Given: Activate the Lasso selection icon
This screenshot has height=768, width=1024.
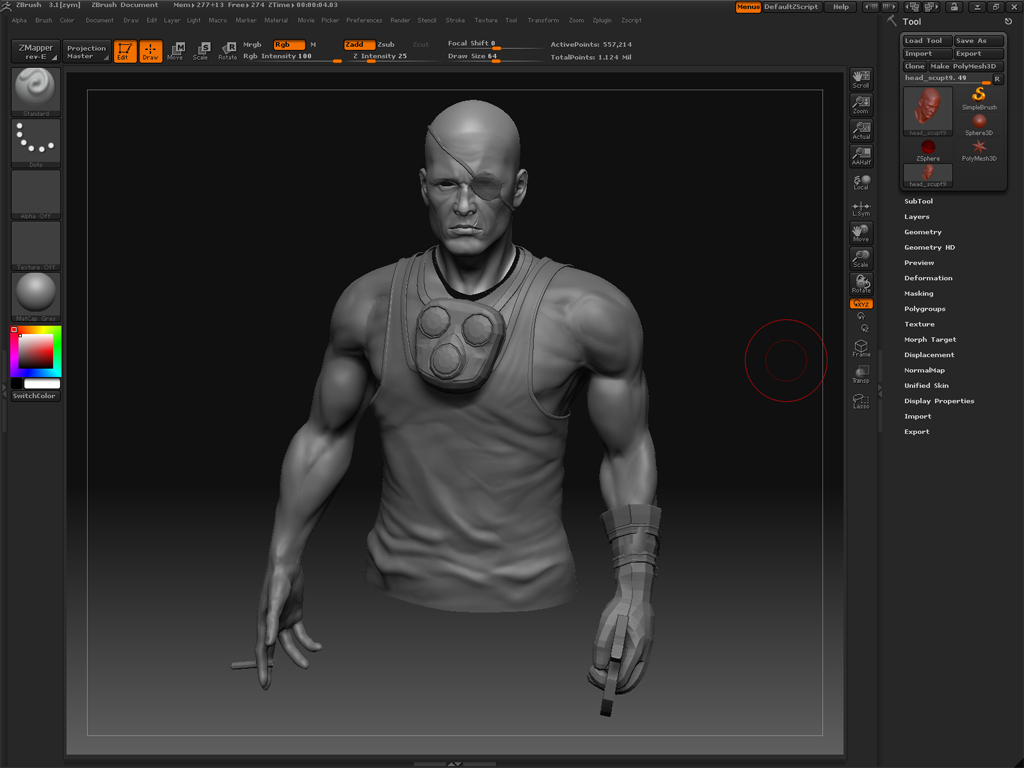Looking at the screenshot, I should (861, 400).
